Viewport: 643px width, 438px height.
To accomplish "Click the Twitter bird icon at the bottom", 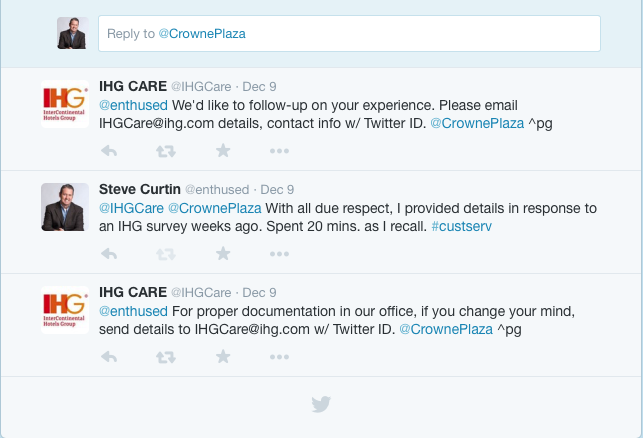I will 321,404.
